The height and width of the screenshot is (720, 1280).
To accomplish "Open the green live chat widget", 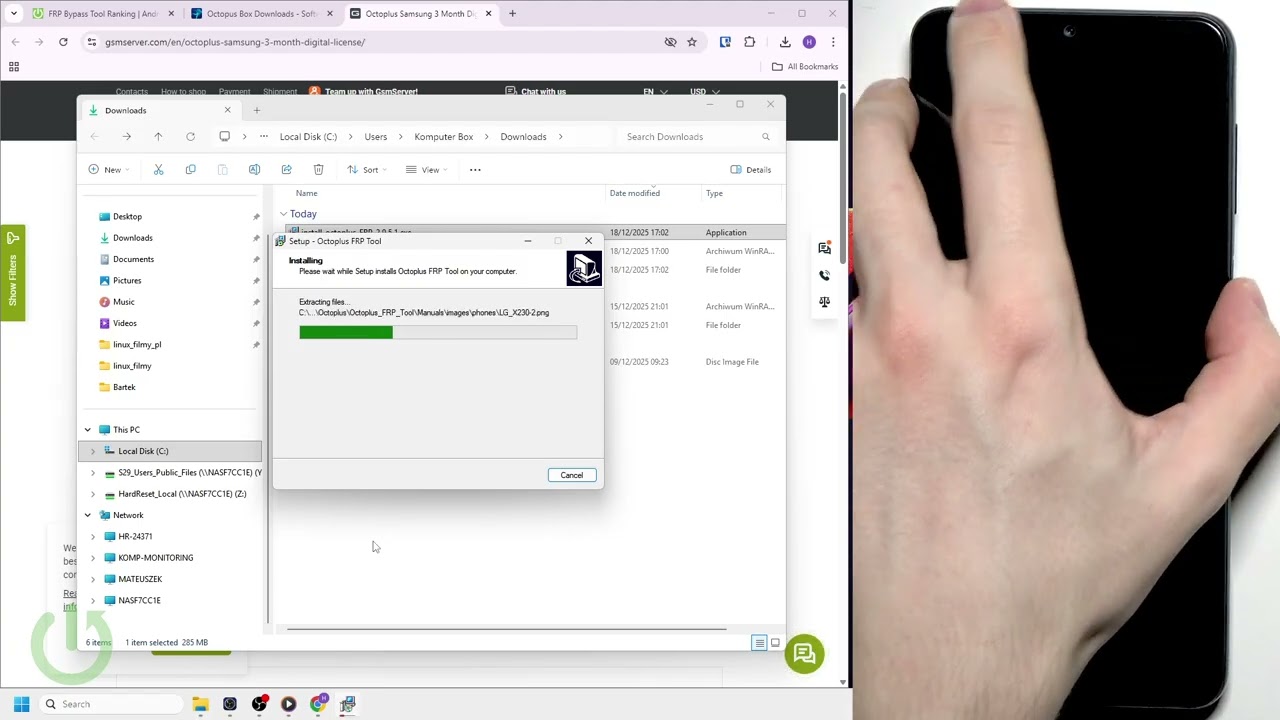I will pos(804,655).
